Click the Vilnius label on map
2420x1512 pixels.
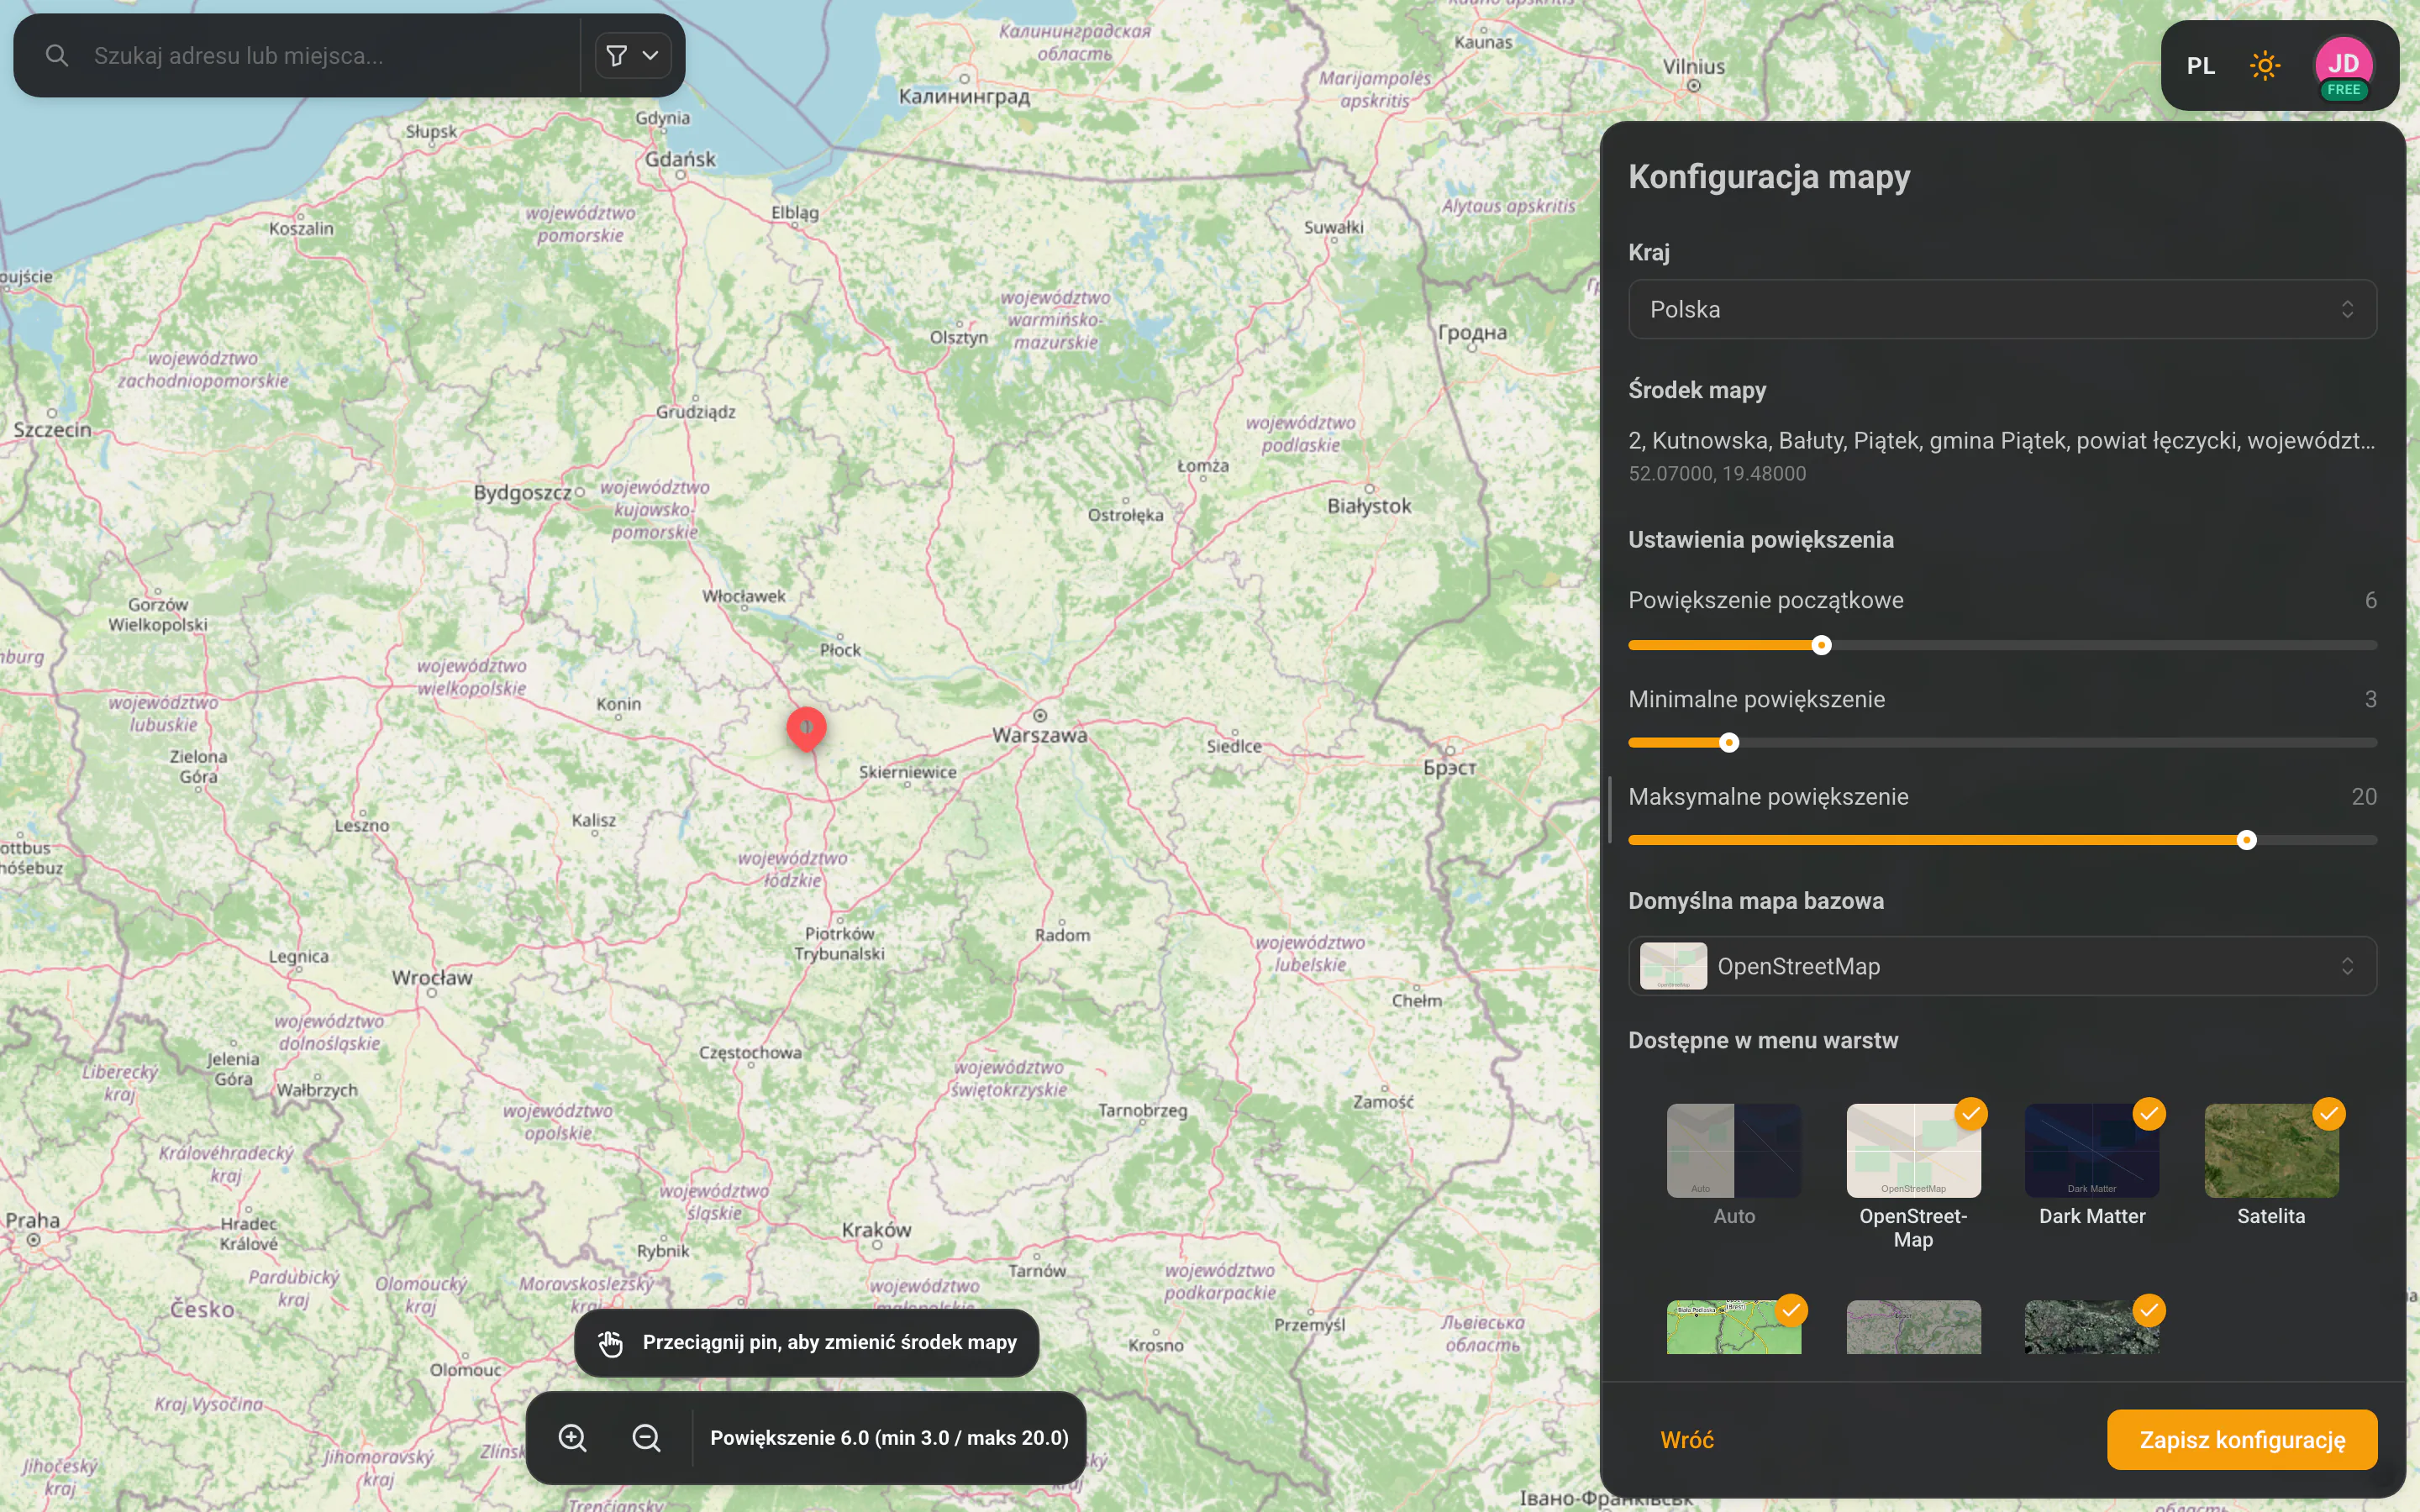[1693, 67]
